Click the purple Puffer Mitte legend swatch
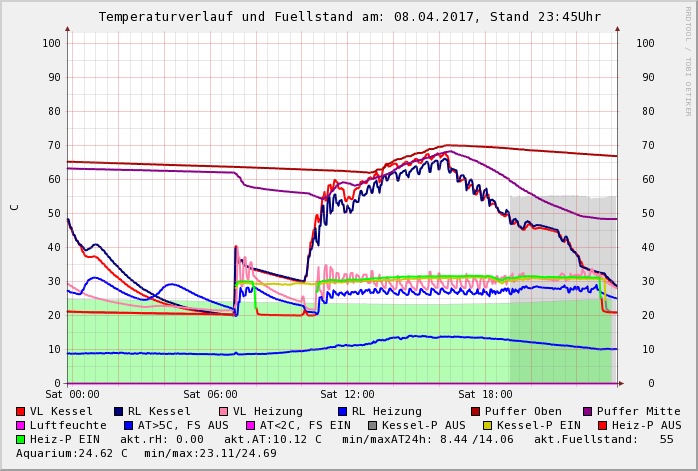Viewport: 698px width, 471px height. point(588,411)
